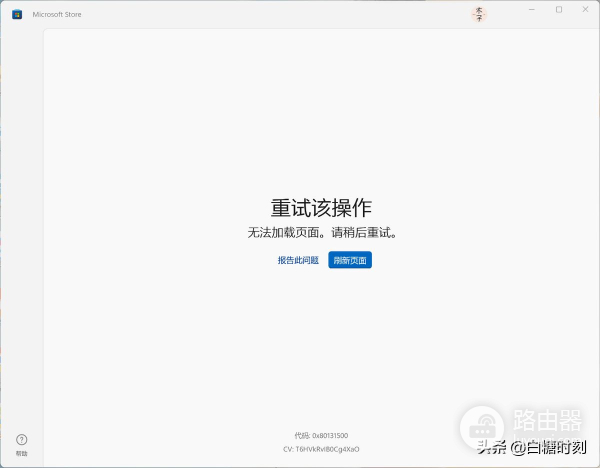Click the 刷新页面 refresh page button
The height and width of the screenshot is (468, 600).
click(350, 260)
